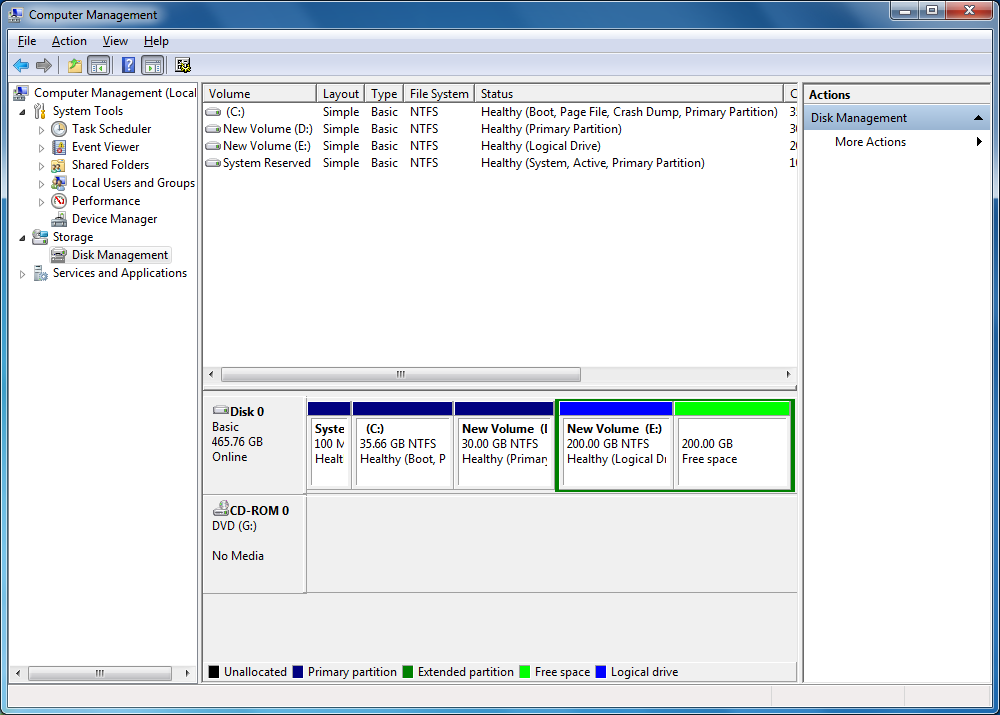Click the drive icon of New Volume (D:) row
This screenshot has height=715, width=1000.
tap(213, 129)
